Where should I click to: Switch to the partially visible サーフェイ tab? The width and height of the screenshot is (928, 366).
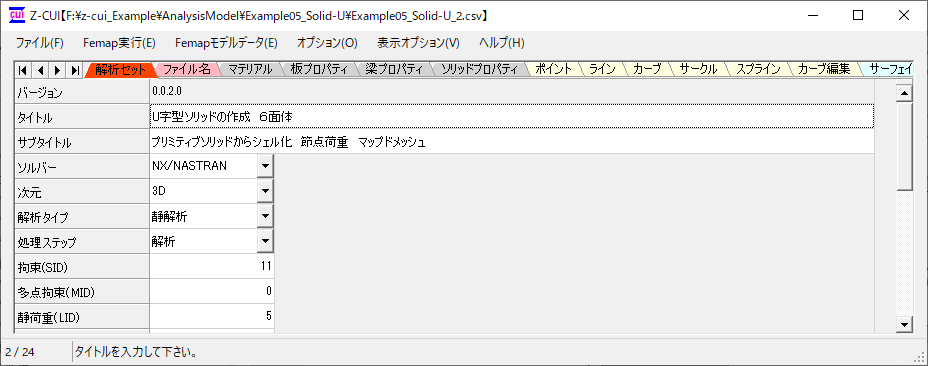point(889,69)
